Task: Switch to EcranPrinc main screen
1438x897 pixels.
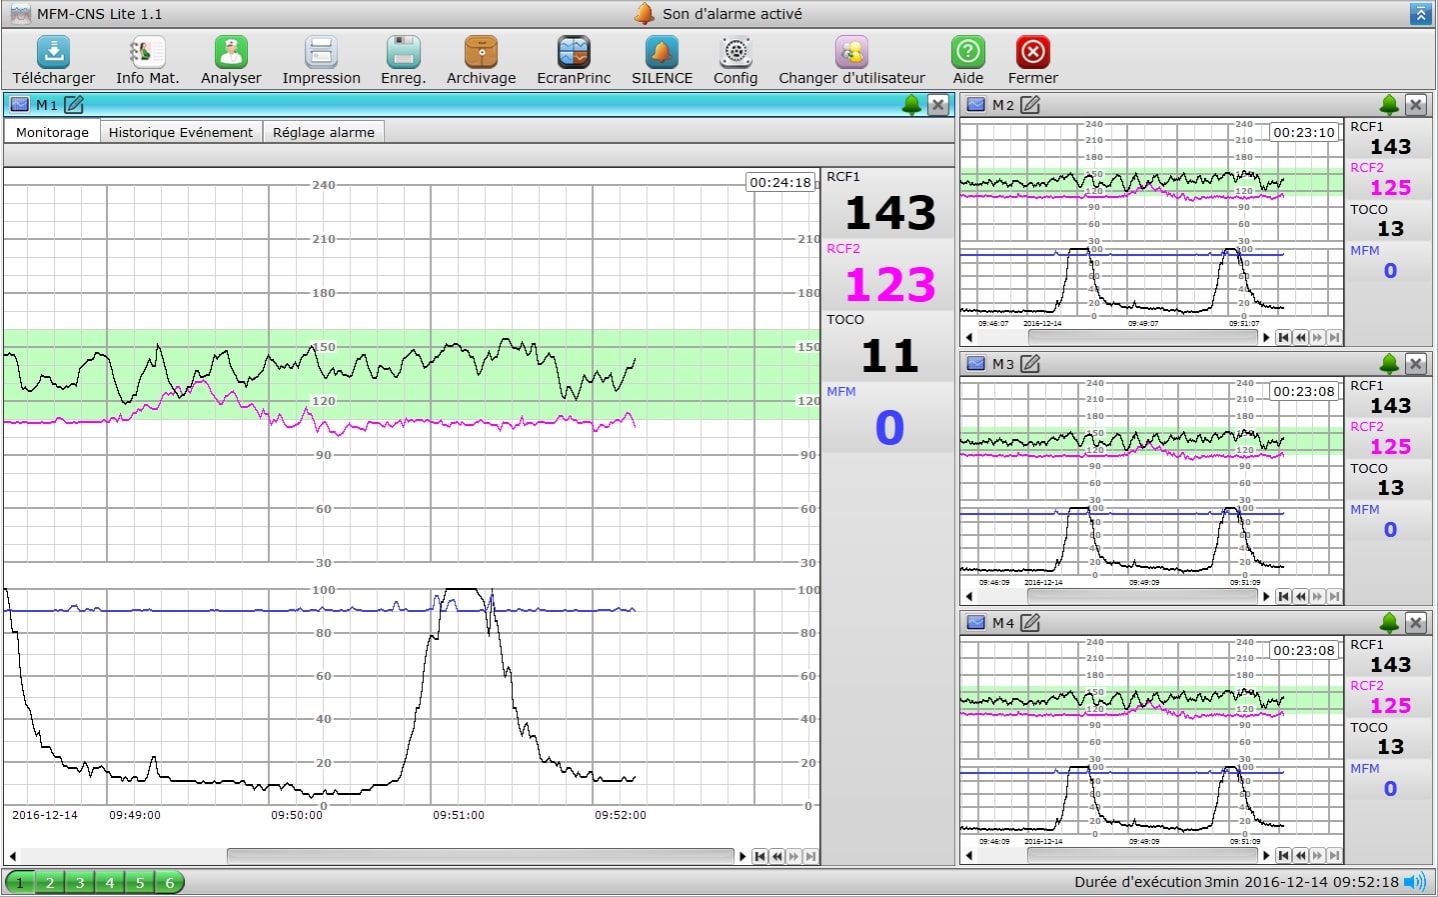Action: coord(573,52)
